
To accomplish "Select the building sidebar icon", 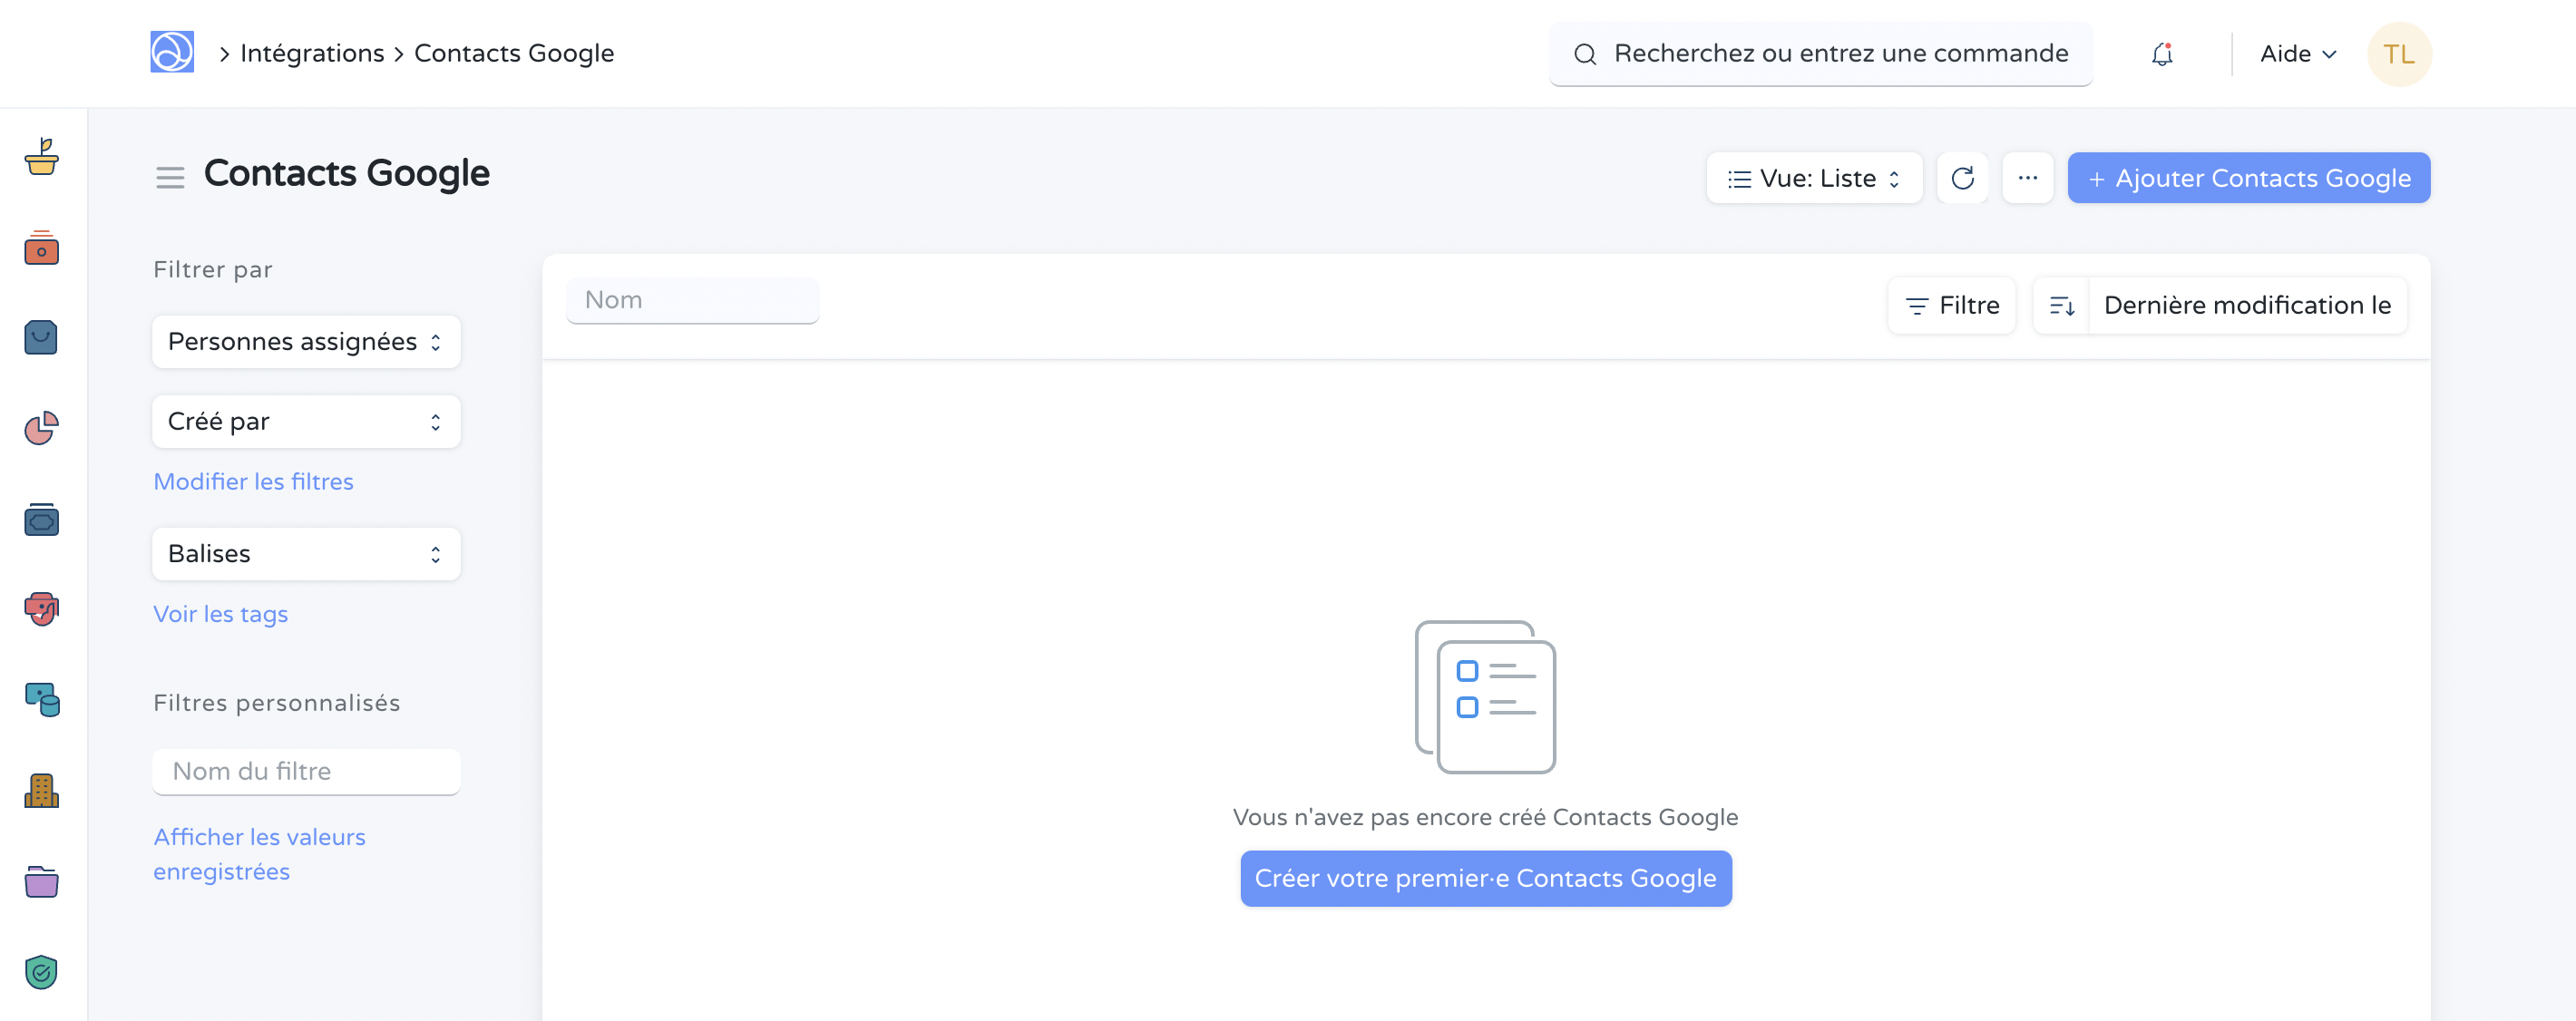I will click(x=41, y=791).
